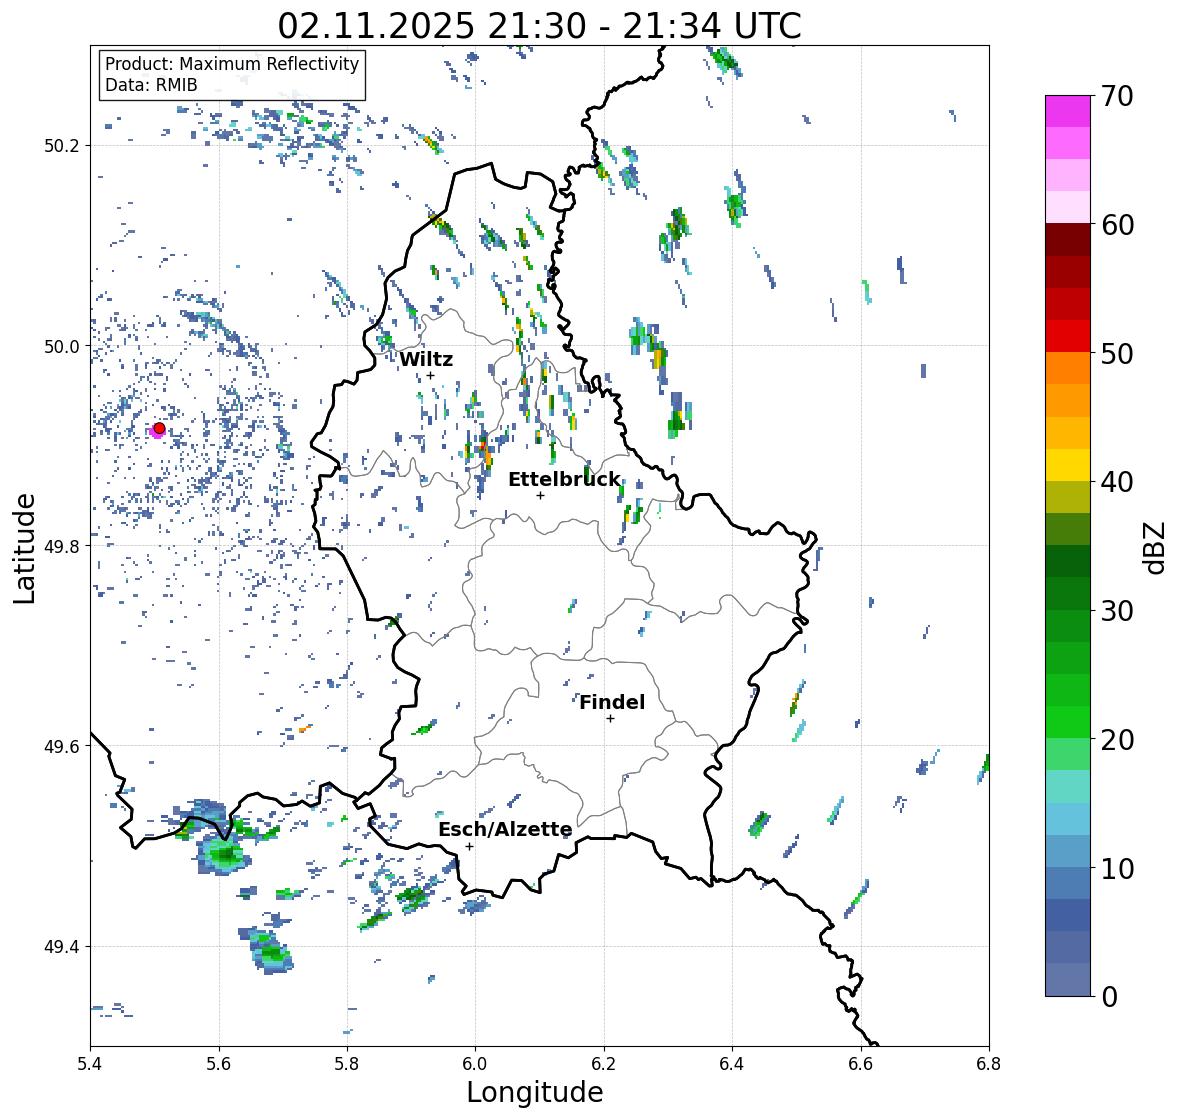Click longitude tick label 5.8
Screen dimensions: 1179x1117
pyautogui.click(x=347, y=1064)
